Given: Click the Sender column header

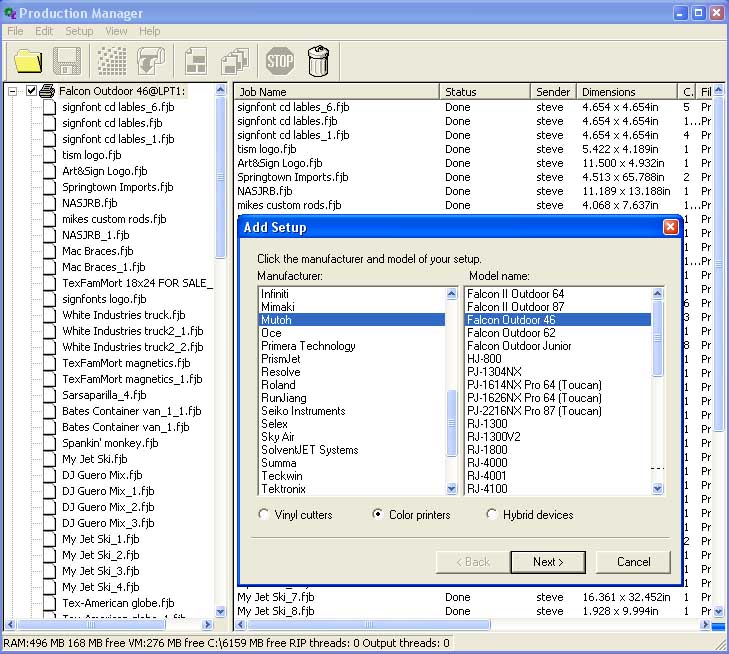Looking at the screenshot, I should point(553,92).
